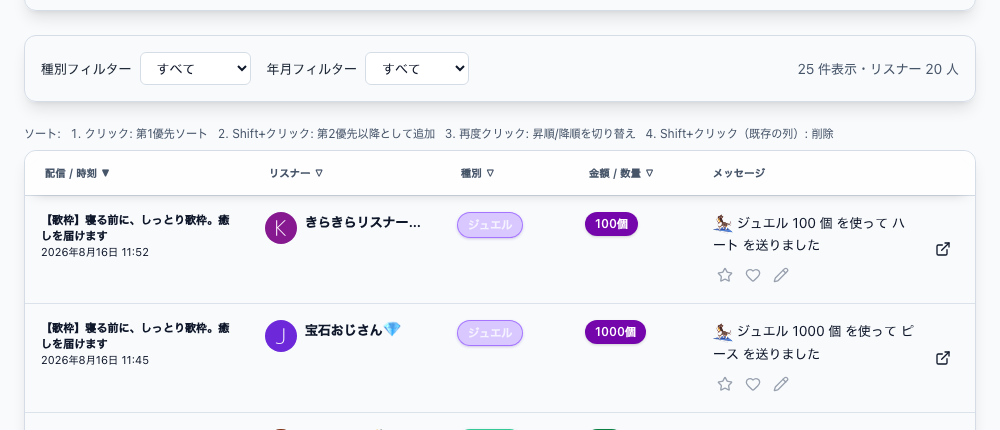Click stream title above the 11:45 timestamp
The width and height of the screenshot is (1000, 430).
click(136, 336)
